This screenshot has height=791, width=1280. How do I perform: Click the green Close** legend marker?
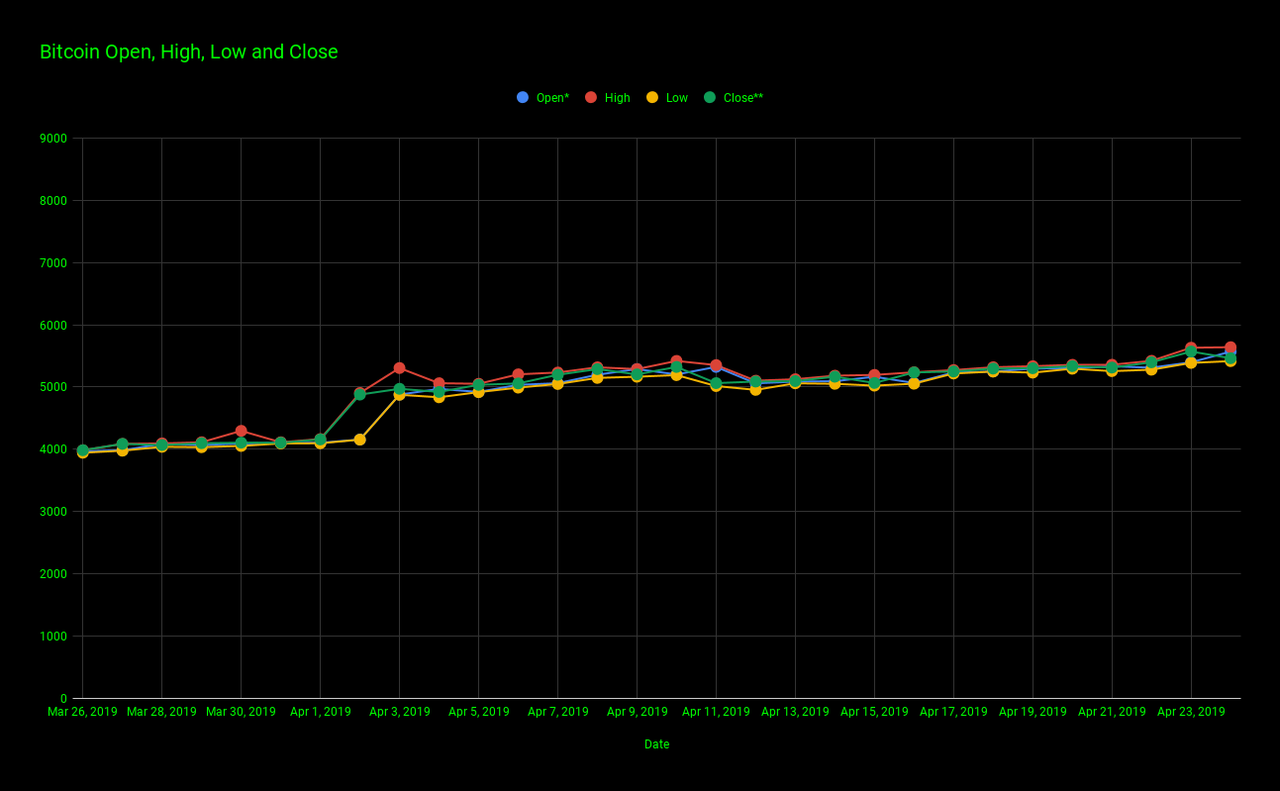(710, 97)
